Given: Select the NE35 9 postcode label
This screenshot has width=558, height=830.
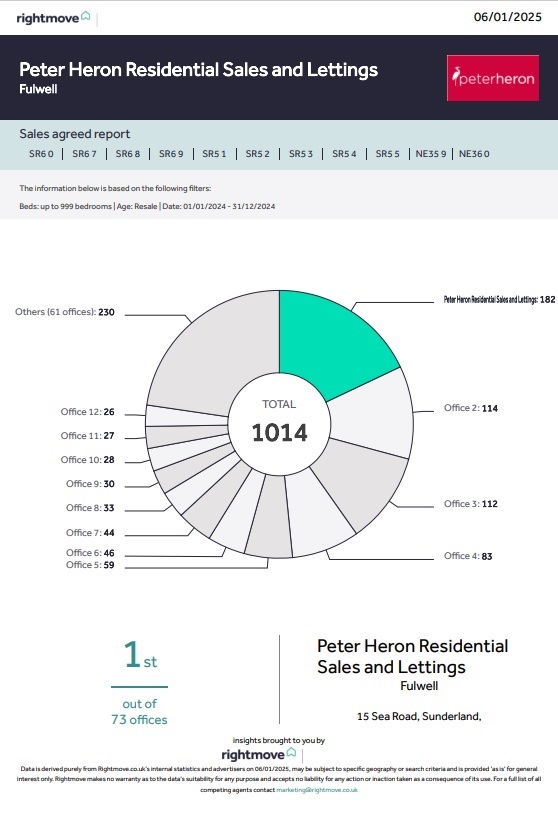Looking at the screenshot, I should click(430, 154).
